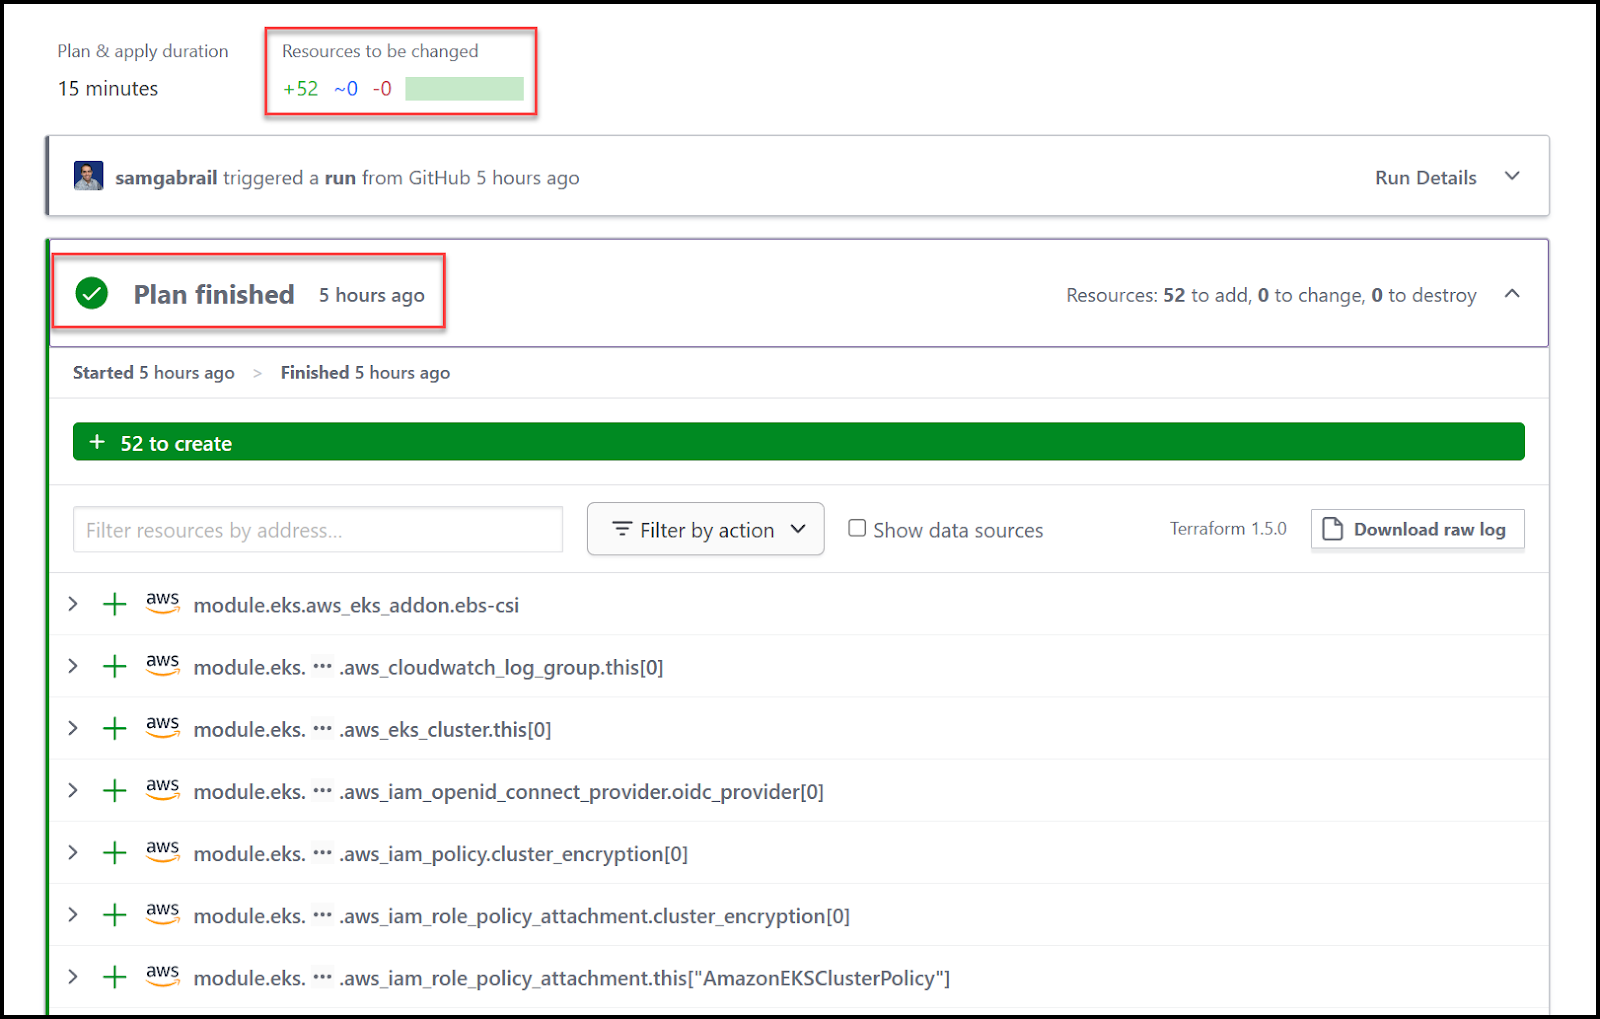Collapse the Plan finished section
Viewport: 1600px width, 1019px height.
1512,294
